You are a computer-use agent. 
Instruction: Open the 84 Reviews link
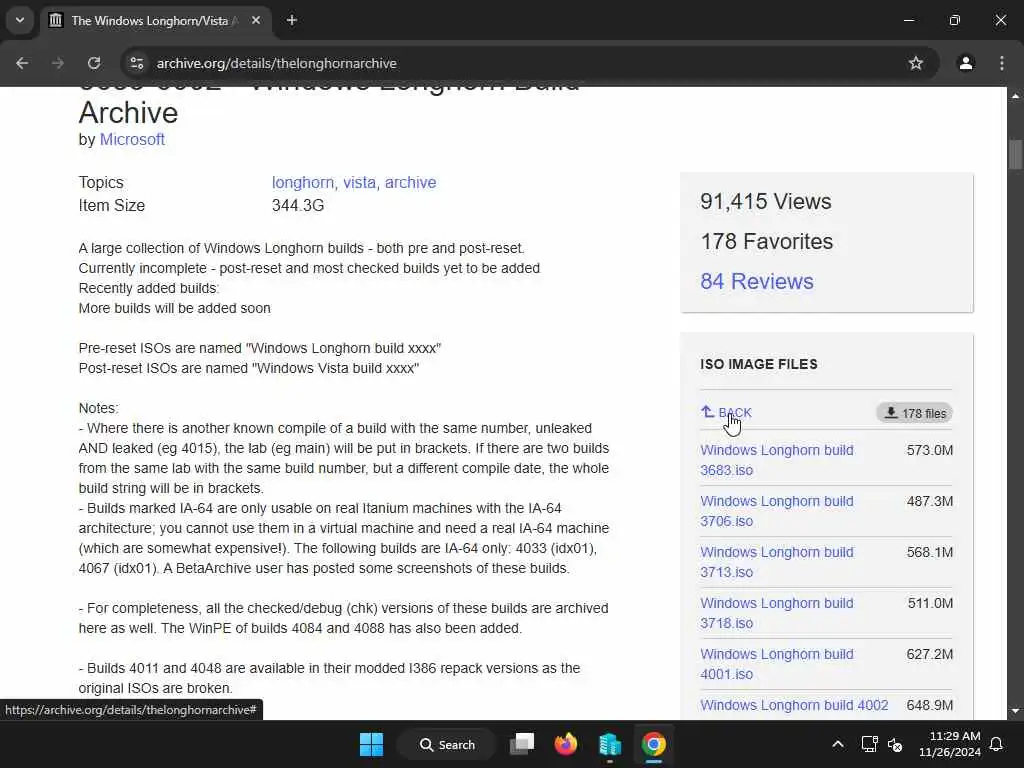(757, 281)
